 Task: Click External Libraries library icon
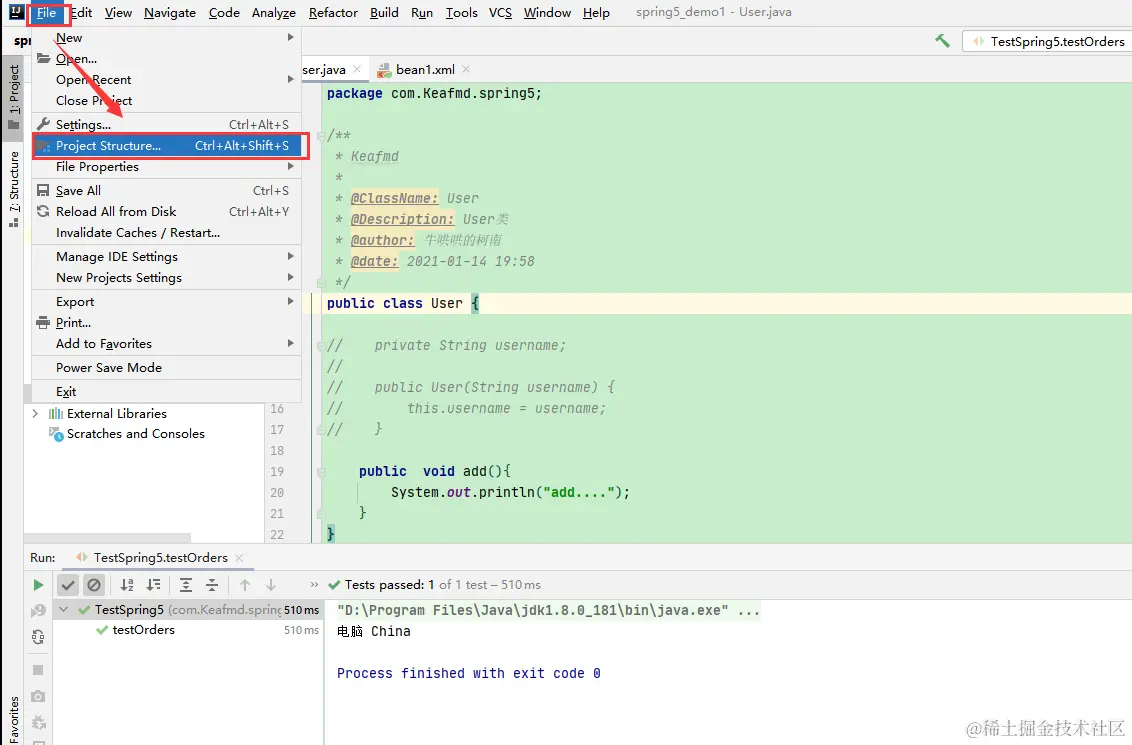pos(56,414)
